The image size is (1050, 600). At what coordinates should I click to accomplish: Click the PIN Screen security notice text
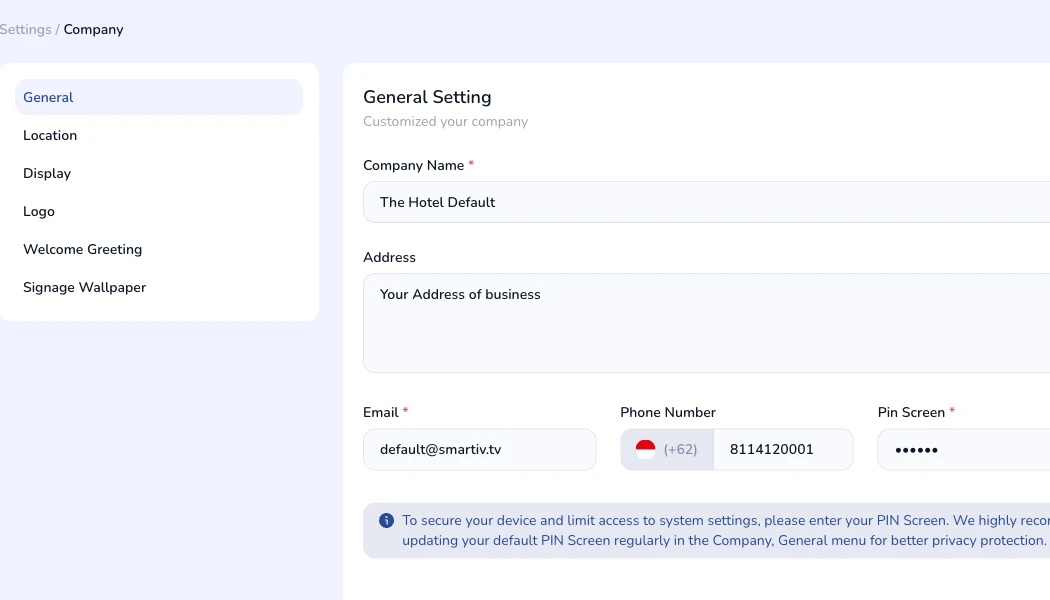726,530
